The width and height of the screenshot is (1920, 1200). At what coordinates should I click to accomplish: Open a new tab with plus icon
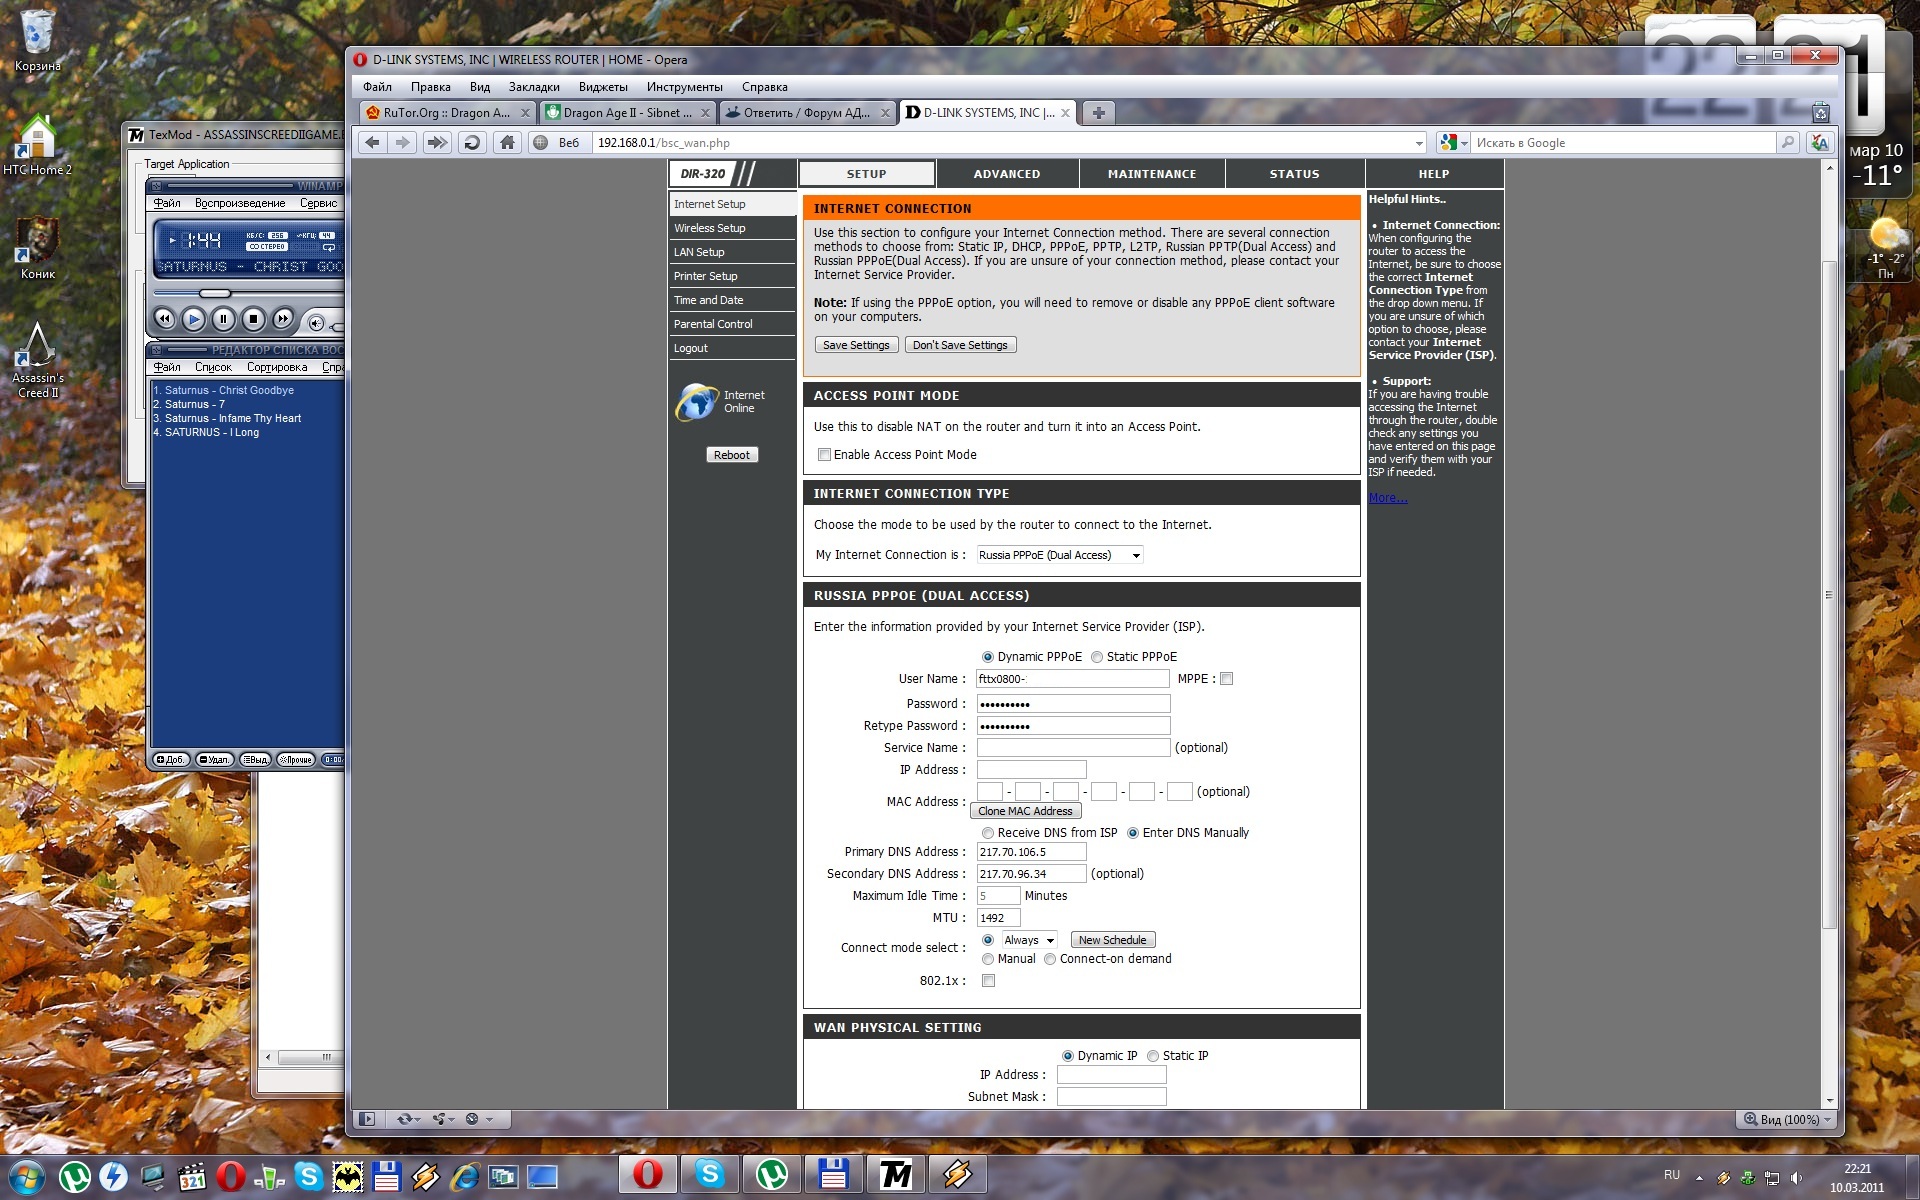coord(1098,113)
